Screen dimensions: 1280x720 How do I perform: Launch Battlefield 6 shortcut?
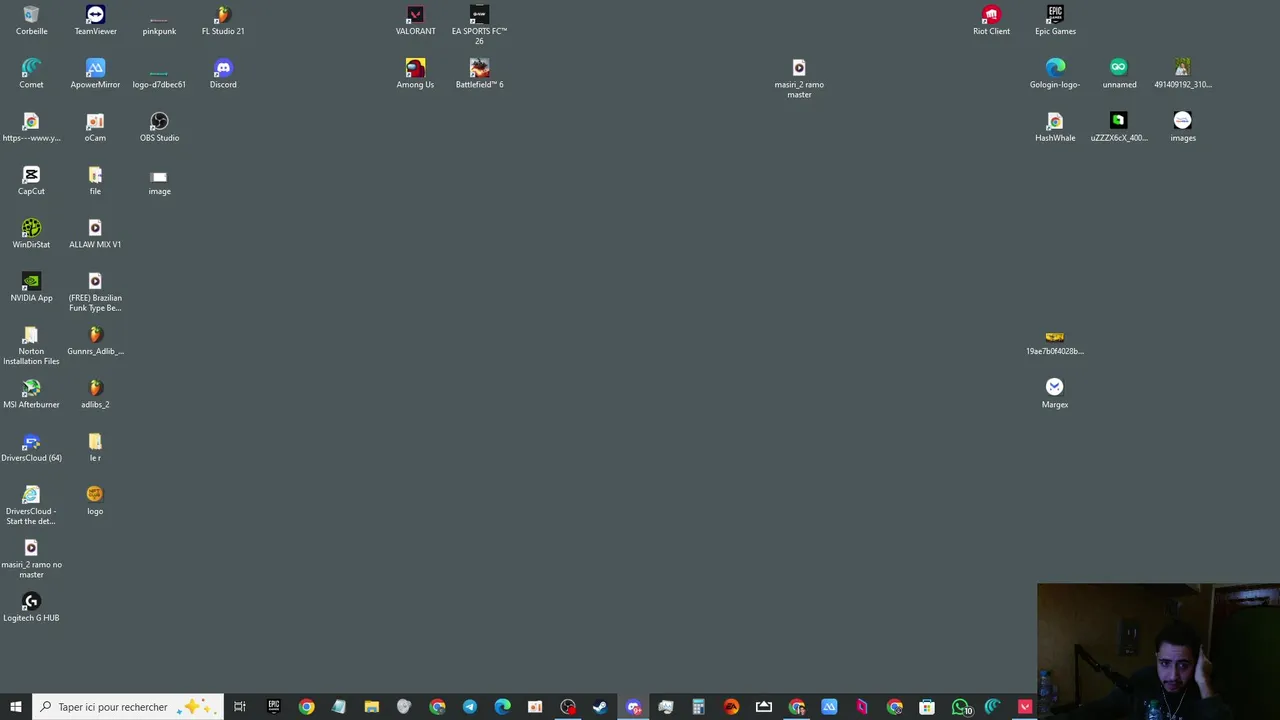coord(479,73)
